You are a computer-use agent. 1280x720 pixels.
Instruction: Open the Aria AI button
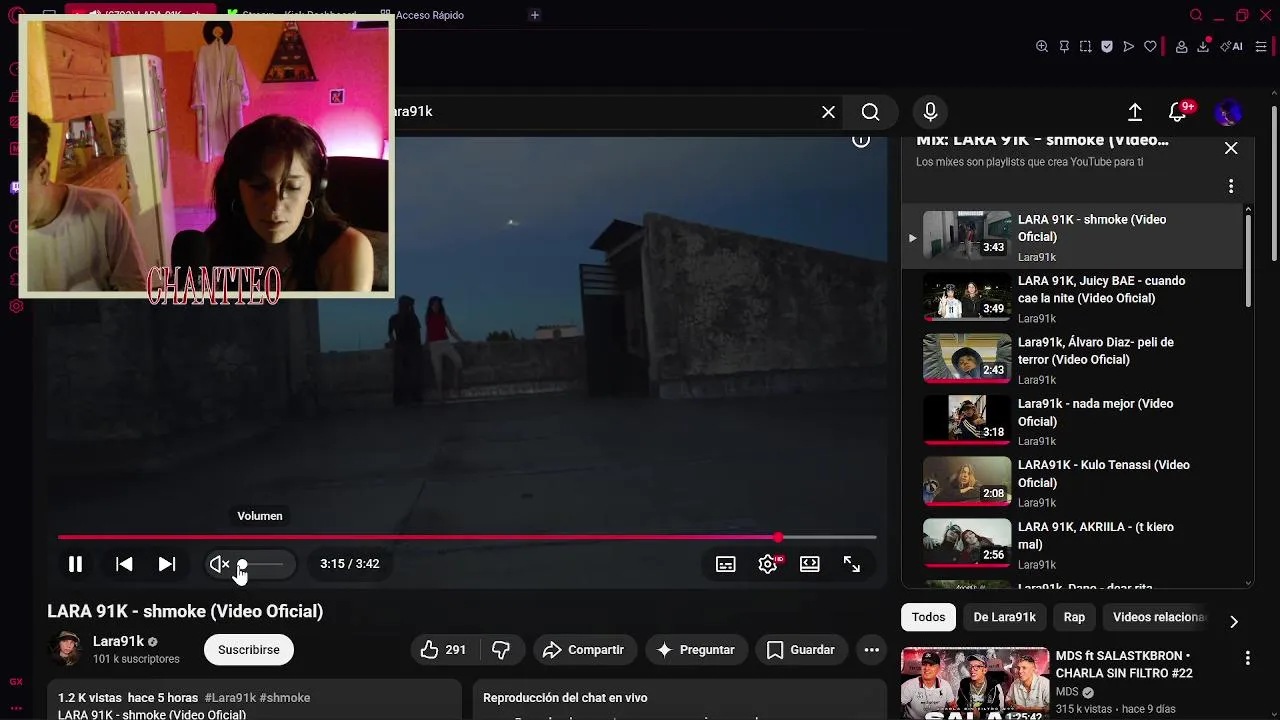(1232, 47)
